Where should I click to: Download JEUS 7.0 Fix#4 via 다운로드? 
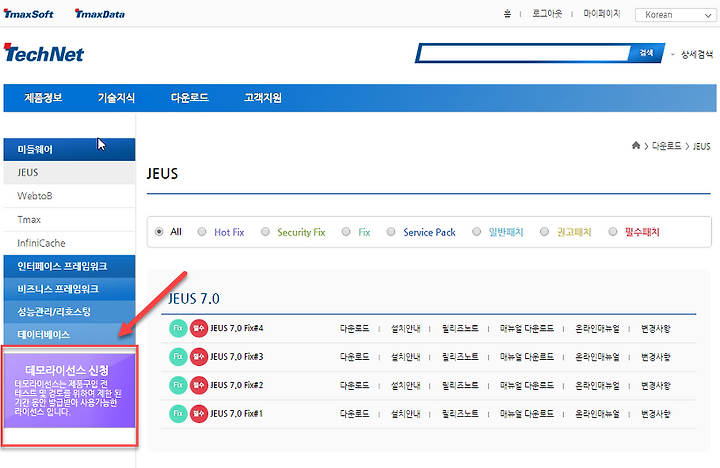point(354,328)
